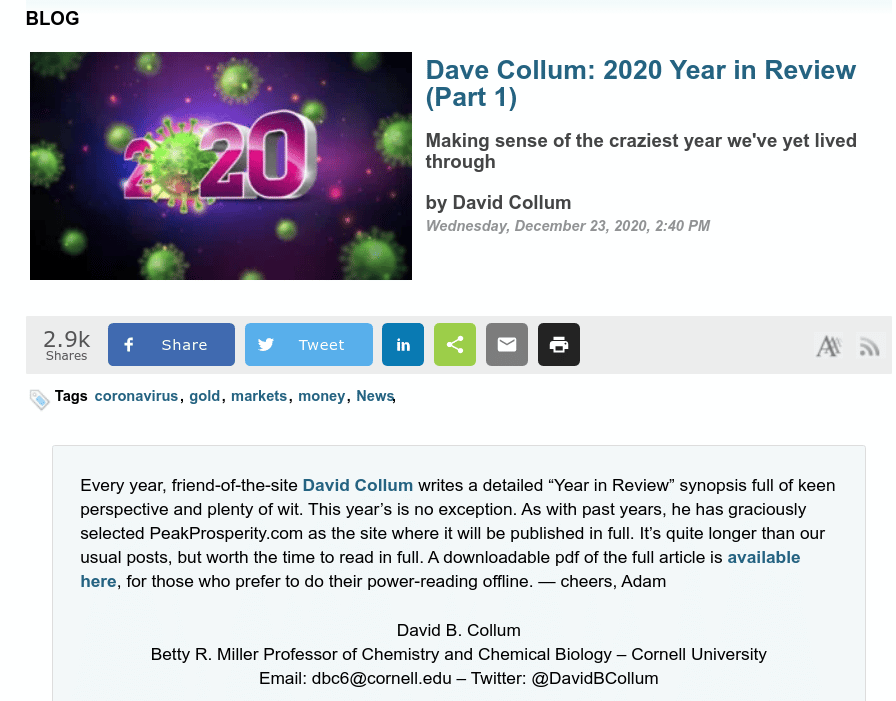Click the BLOG section heading

[52, 18]
